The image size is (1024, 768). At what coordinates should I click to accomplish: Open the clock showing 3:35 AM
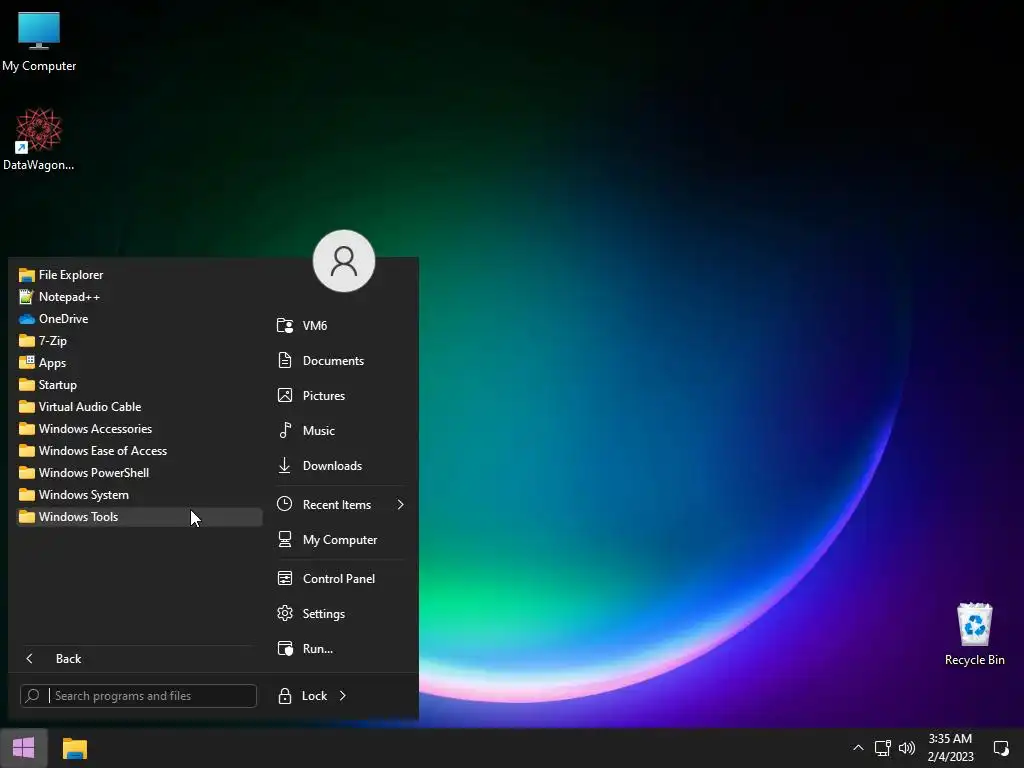click(x=950, y=748)
